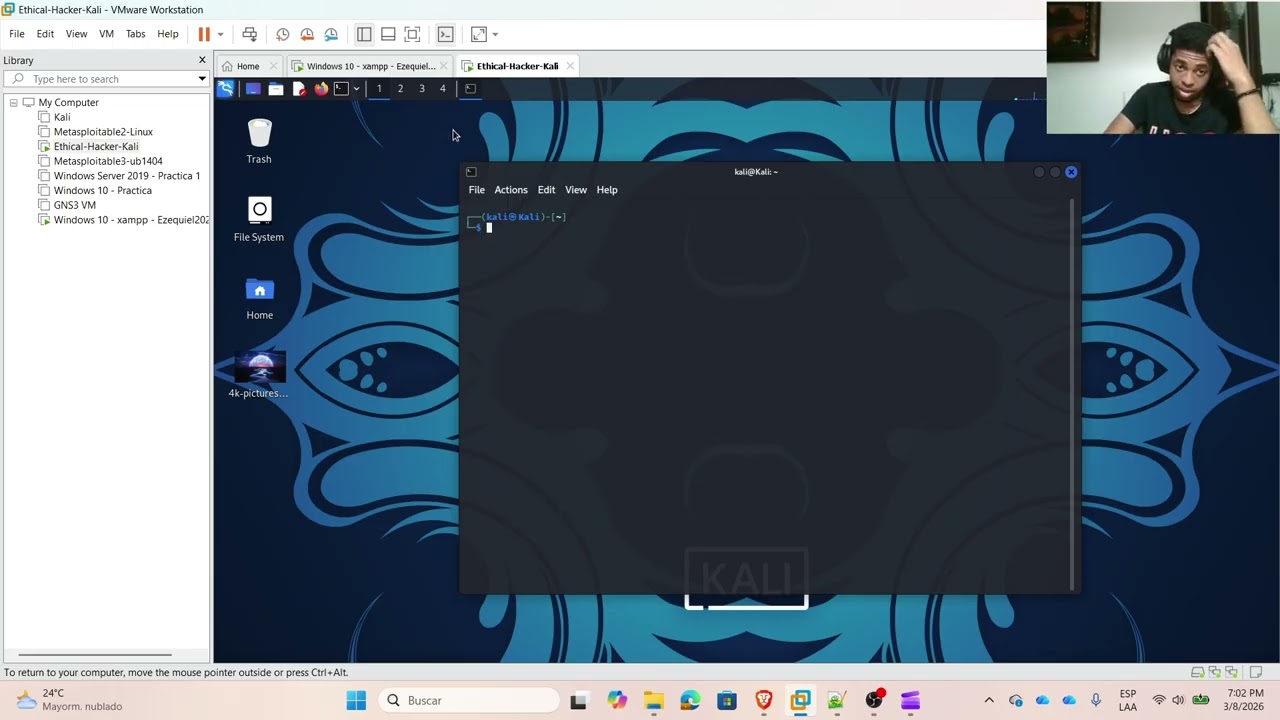Open the VMware Tabs menu
Viewport: 1280px width, 720px height.
pyautogui.click(x=135, y=34)
